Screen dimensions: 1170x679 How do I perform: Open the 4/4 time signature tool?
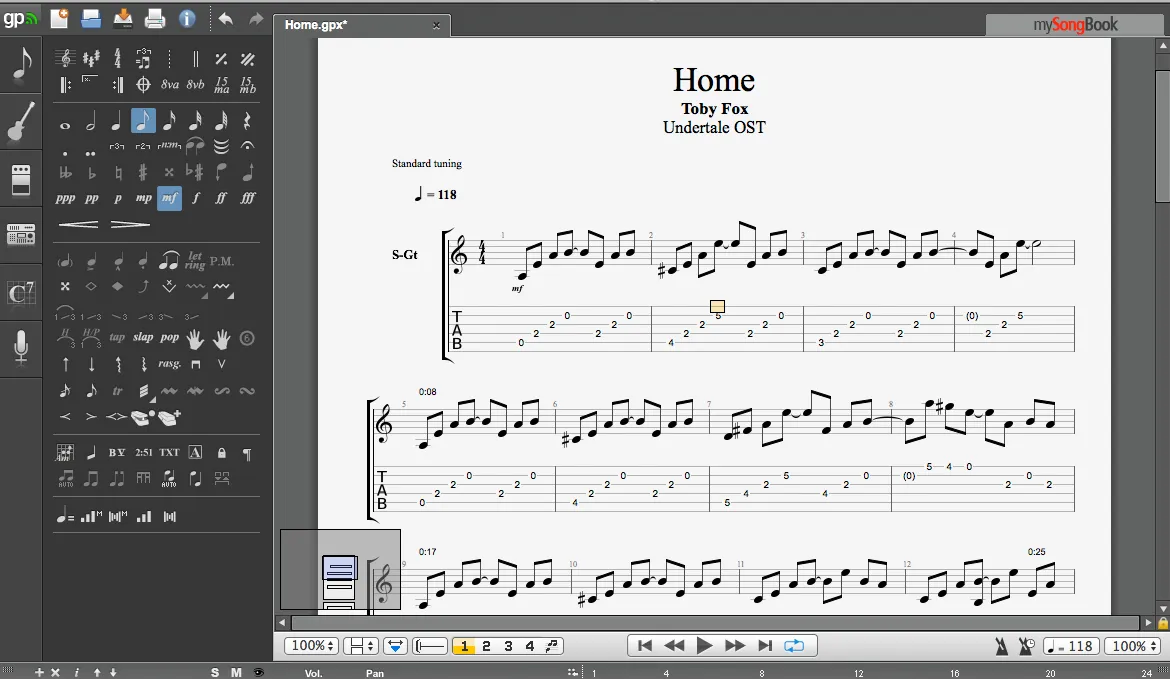(117, 58)
